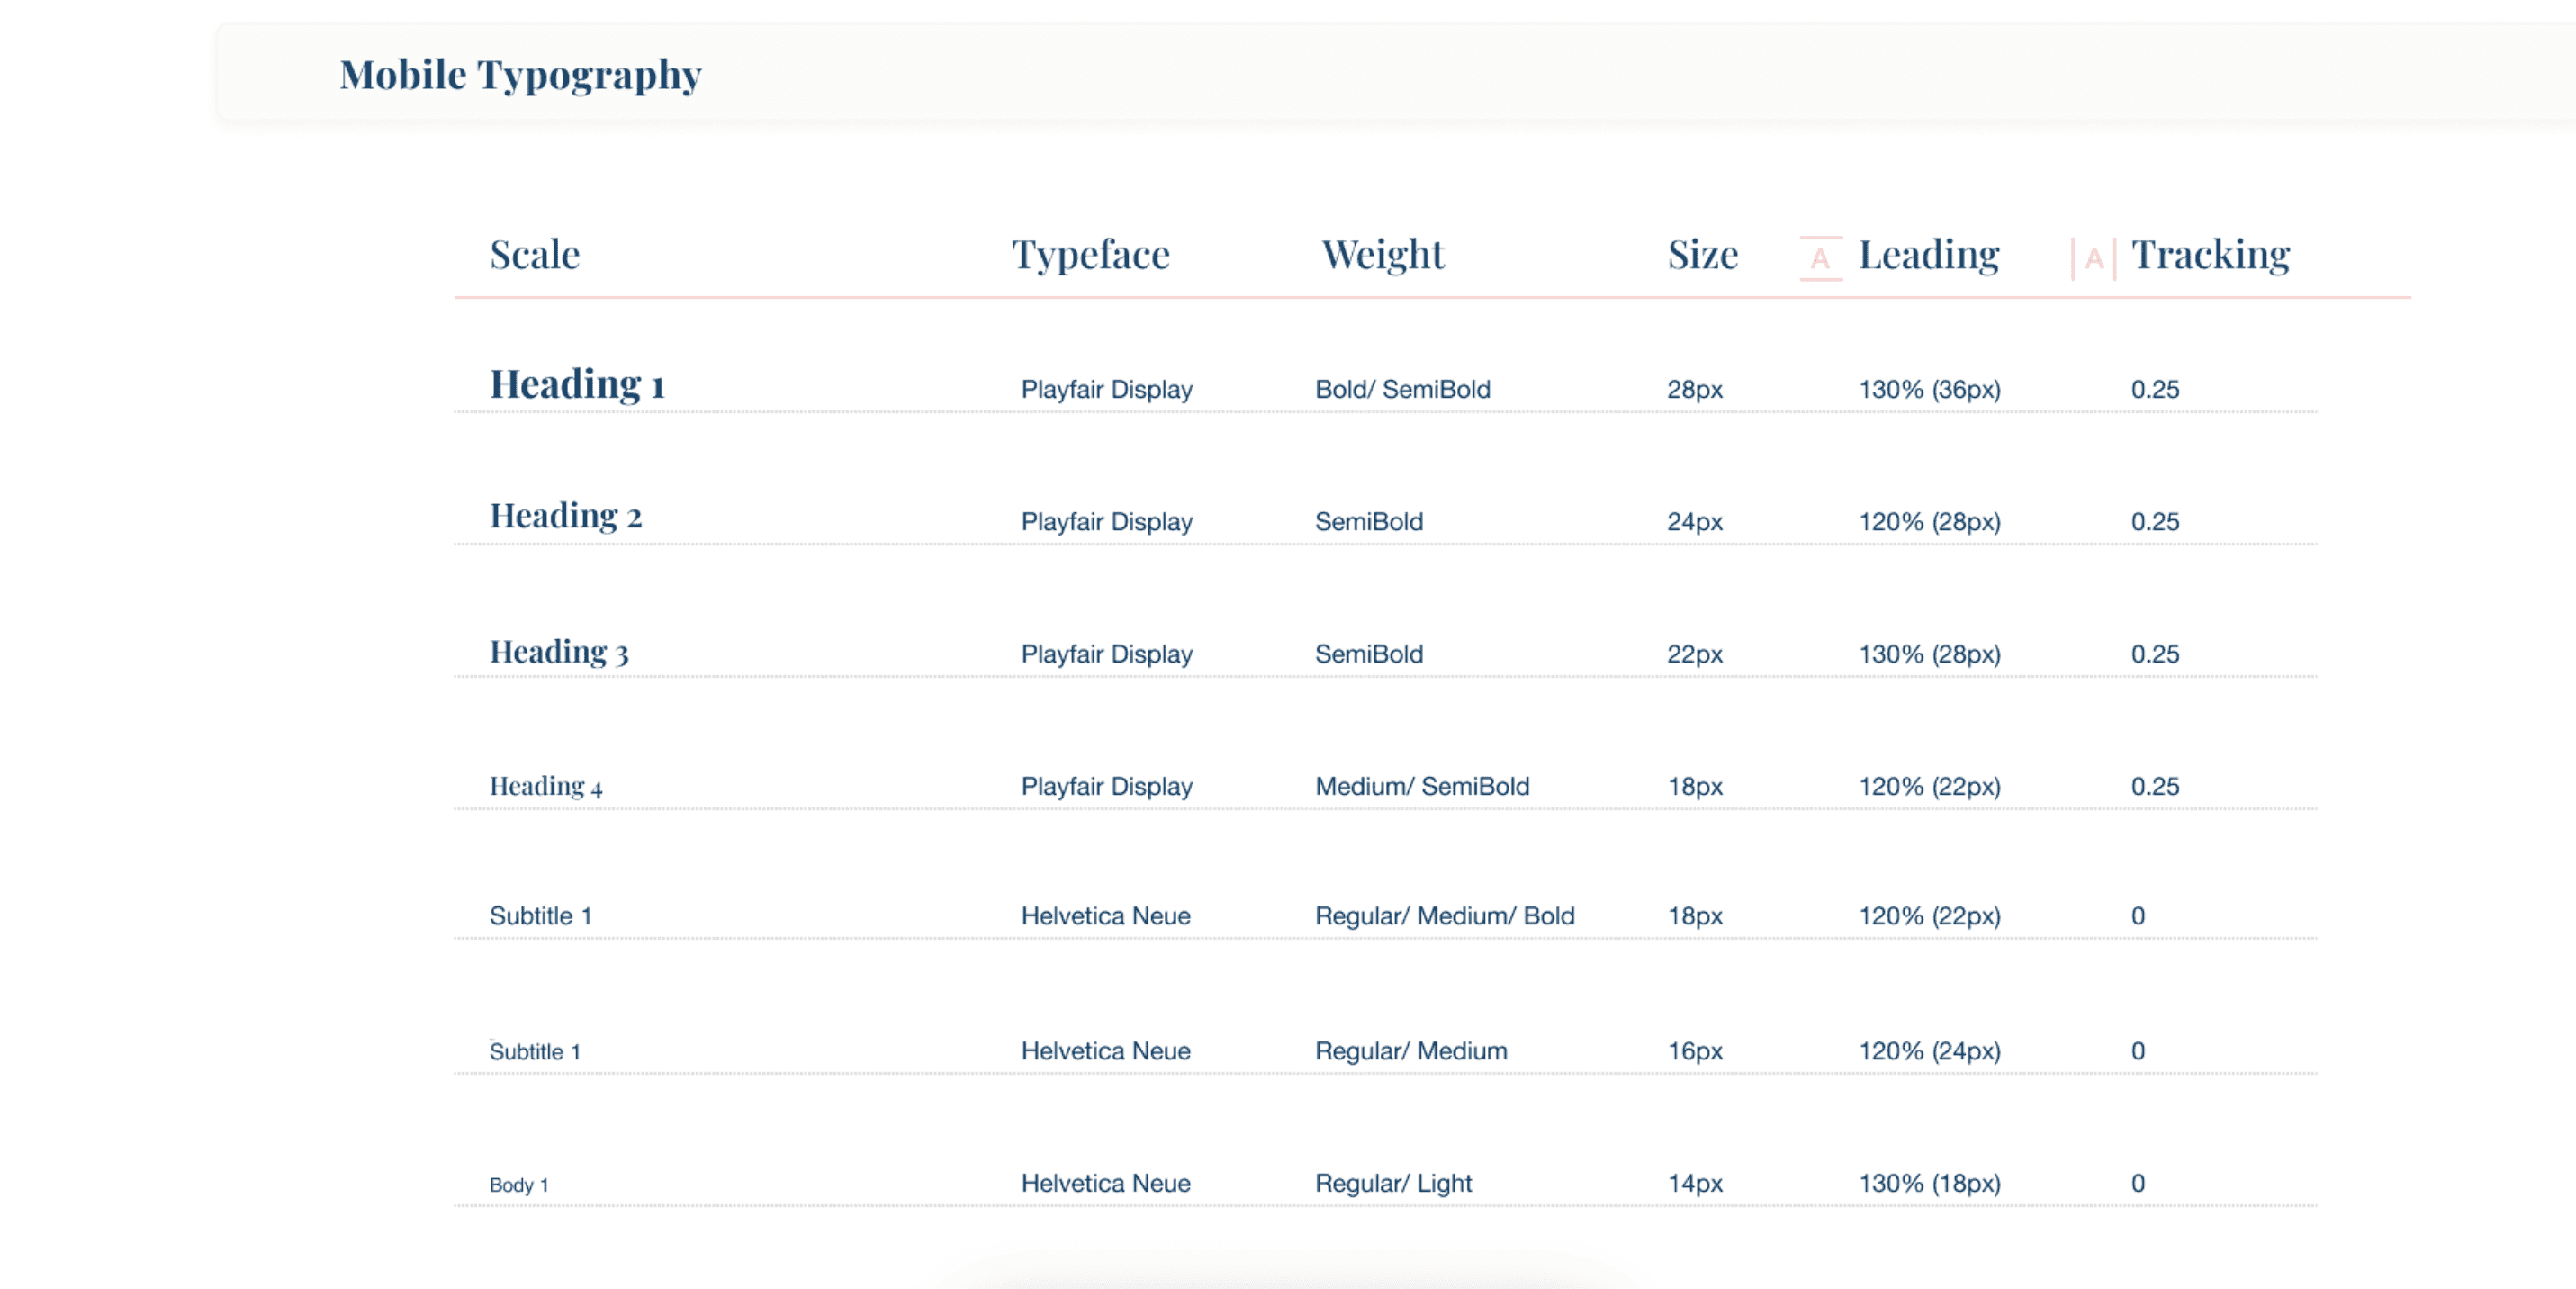Click the Heading 3 sample text
2576x1289 pixels.
pyautogui.click(x=558, y=652)
